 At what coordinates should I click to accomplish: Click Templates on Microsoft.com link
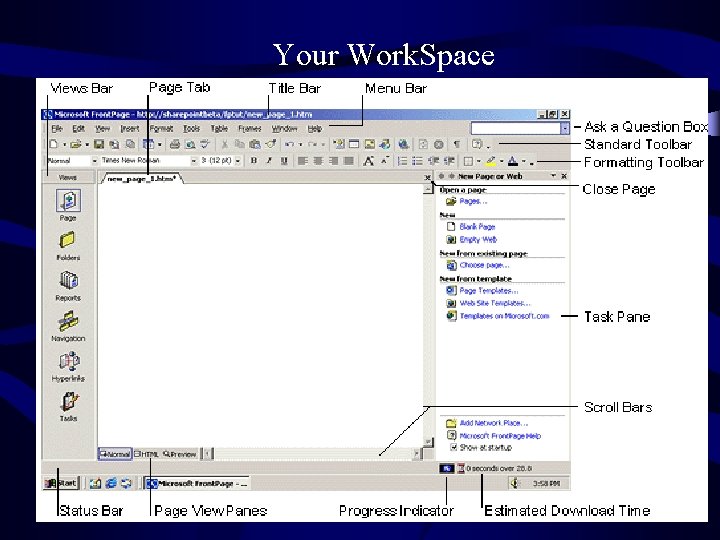coord(504,316)
